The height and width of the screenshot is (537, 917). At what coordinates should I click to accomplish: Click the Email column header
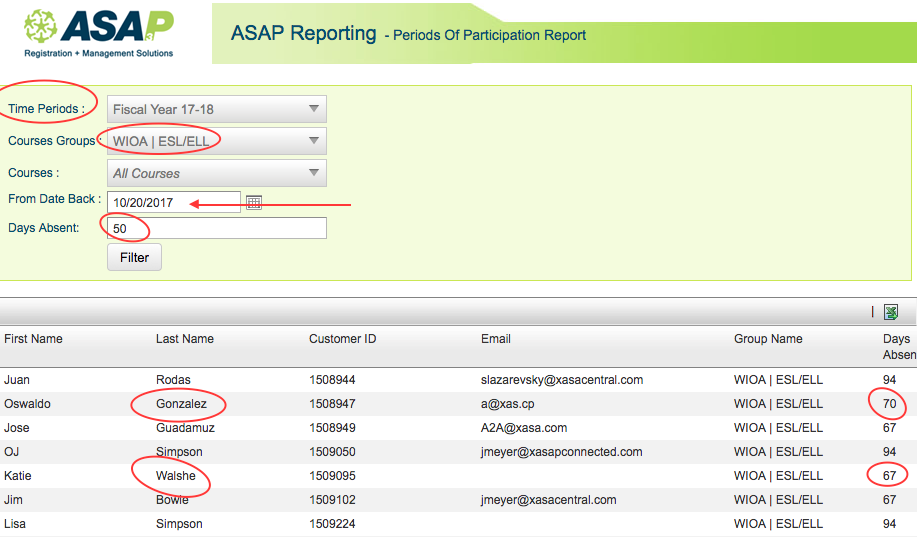(496, 339)
